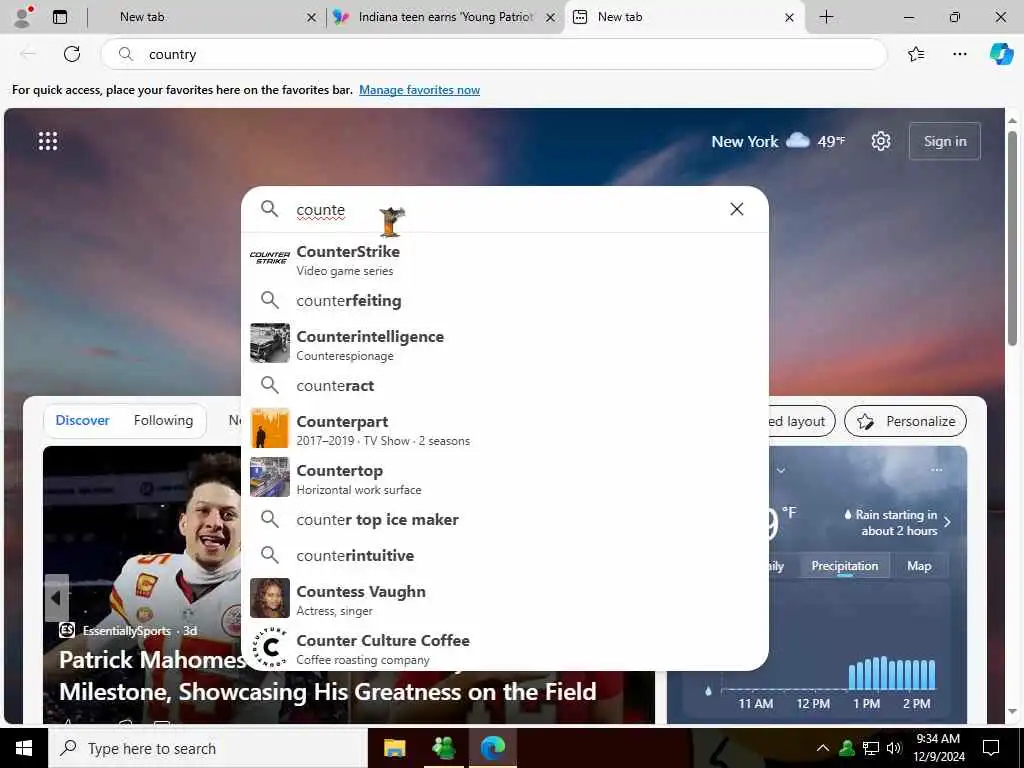Clear search box with X icon

[737, 209]
